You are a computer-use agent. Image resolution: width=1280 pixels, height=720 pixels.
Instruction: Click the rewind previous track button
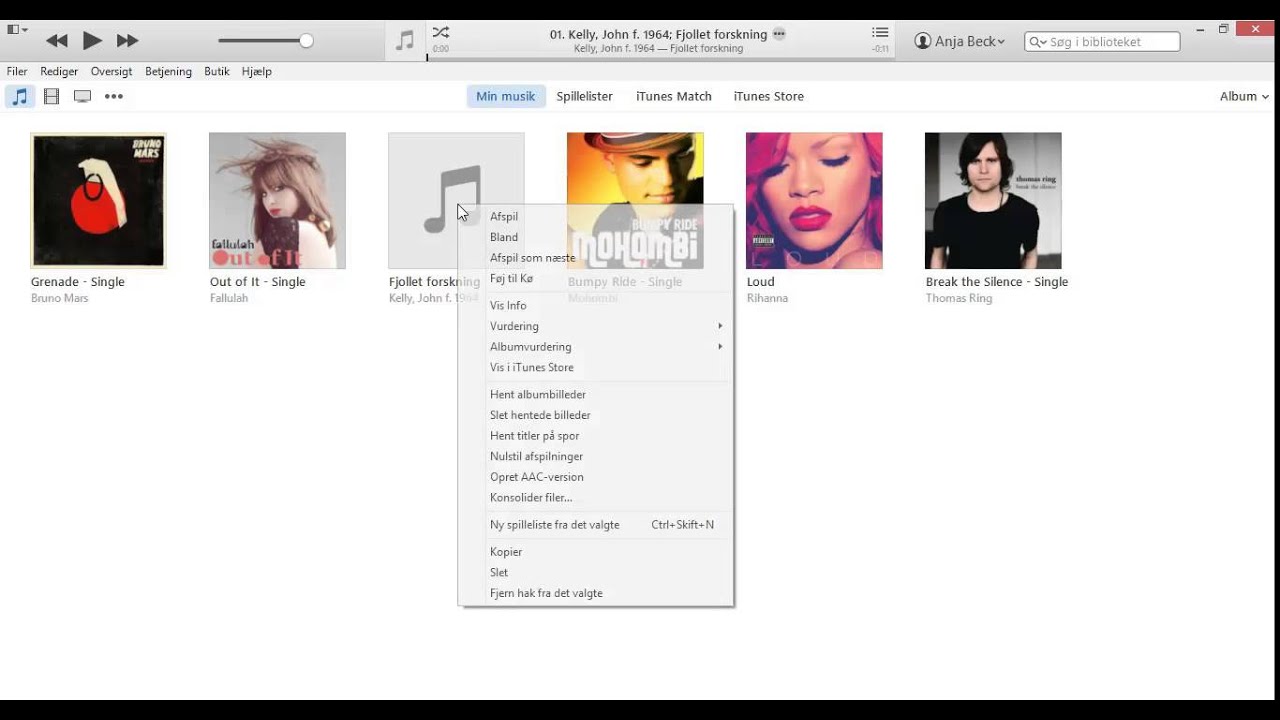click(x=57, y=41)
